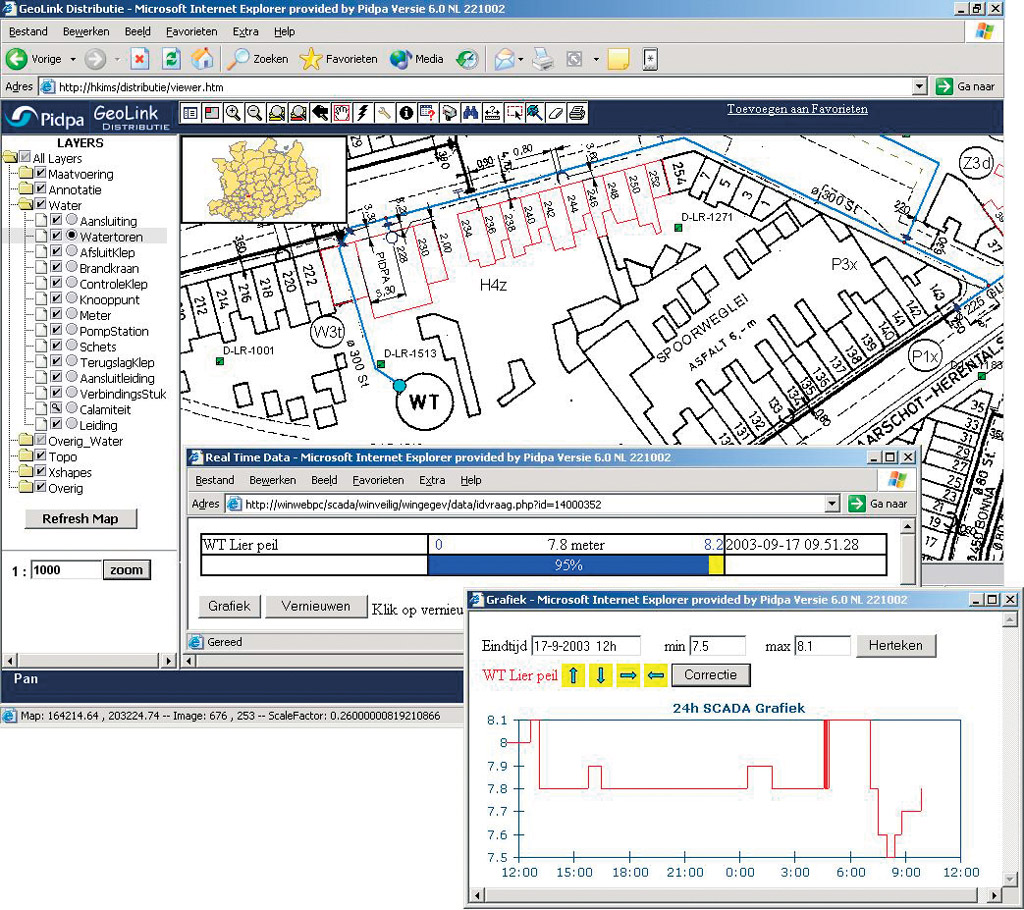This screenshot has height=910, width=1024.
Task: Select the eraser Clear Selection tool
Action: point(556,113)
